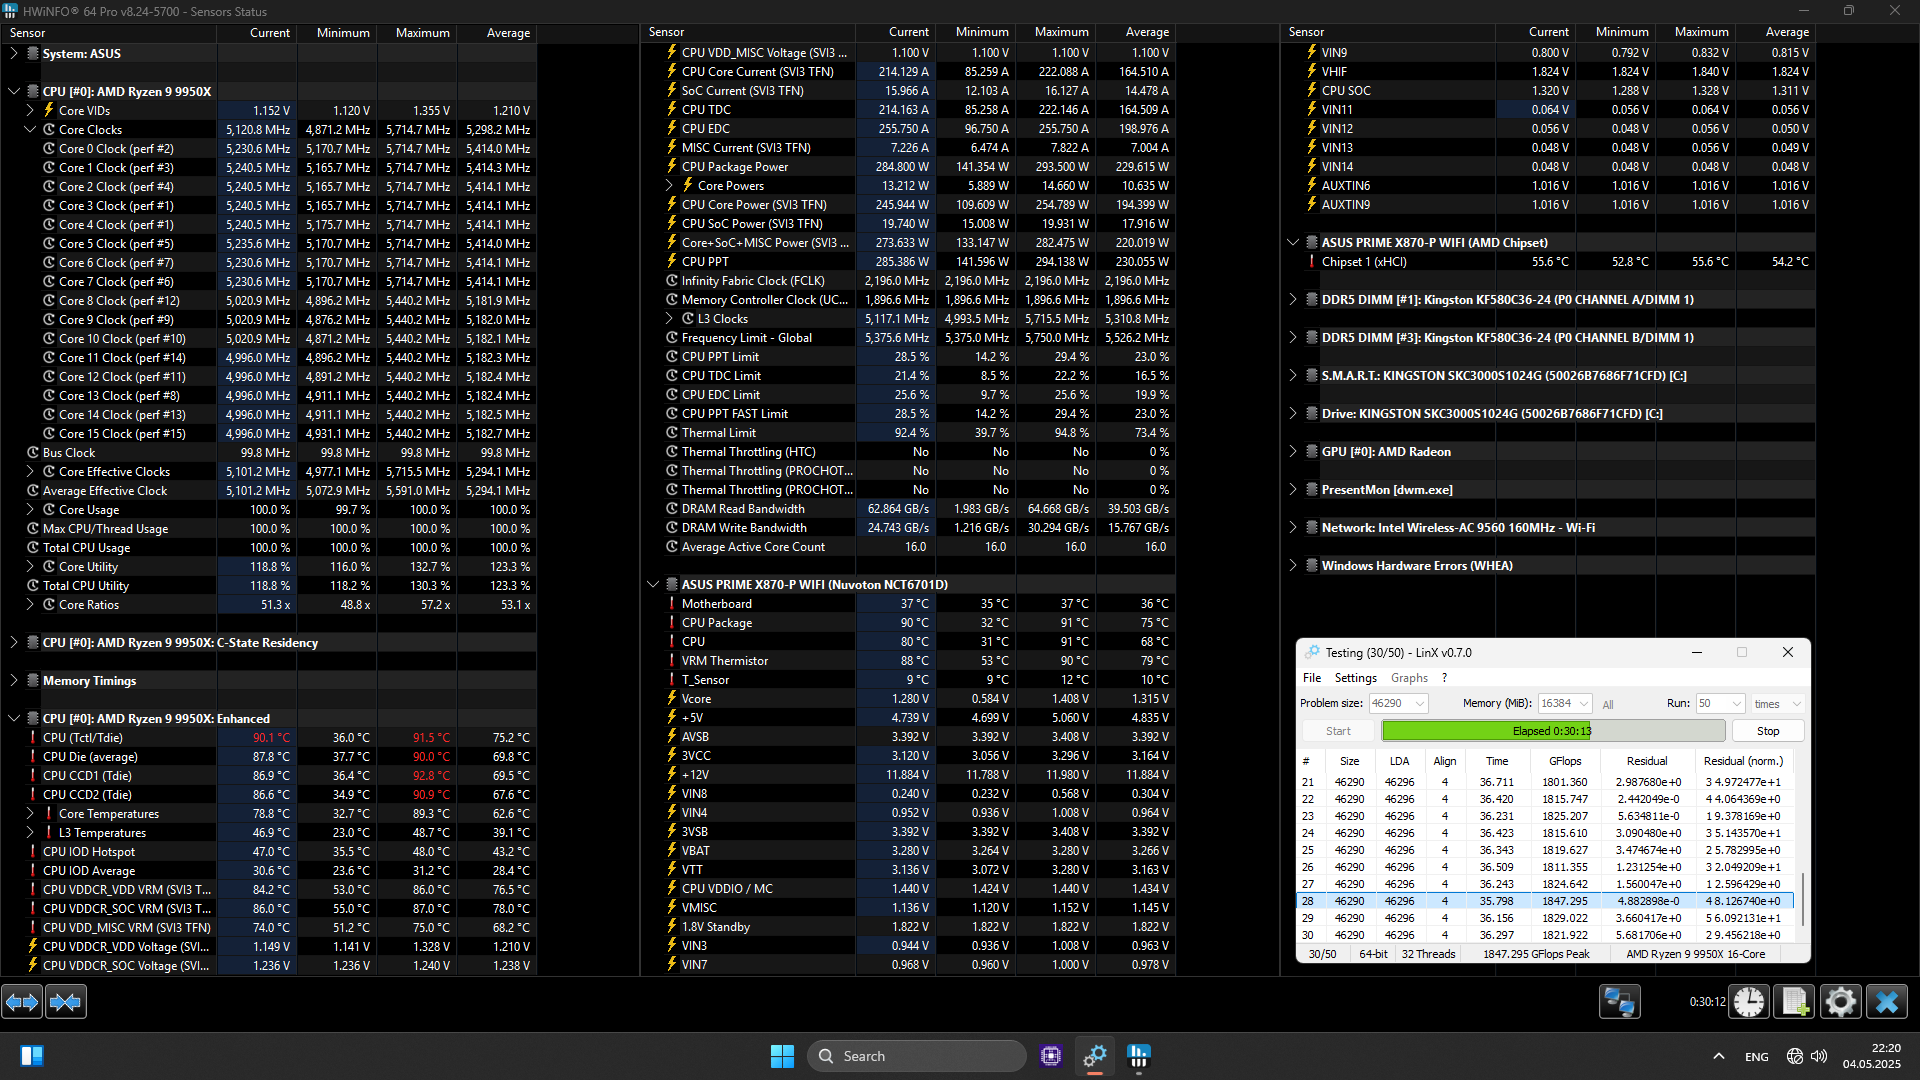Show hidden system tray icons chevron

pos(1718,1056)
